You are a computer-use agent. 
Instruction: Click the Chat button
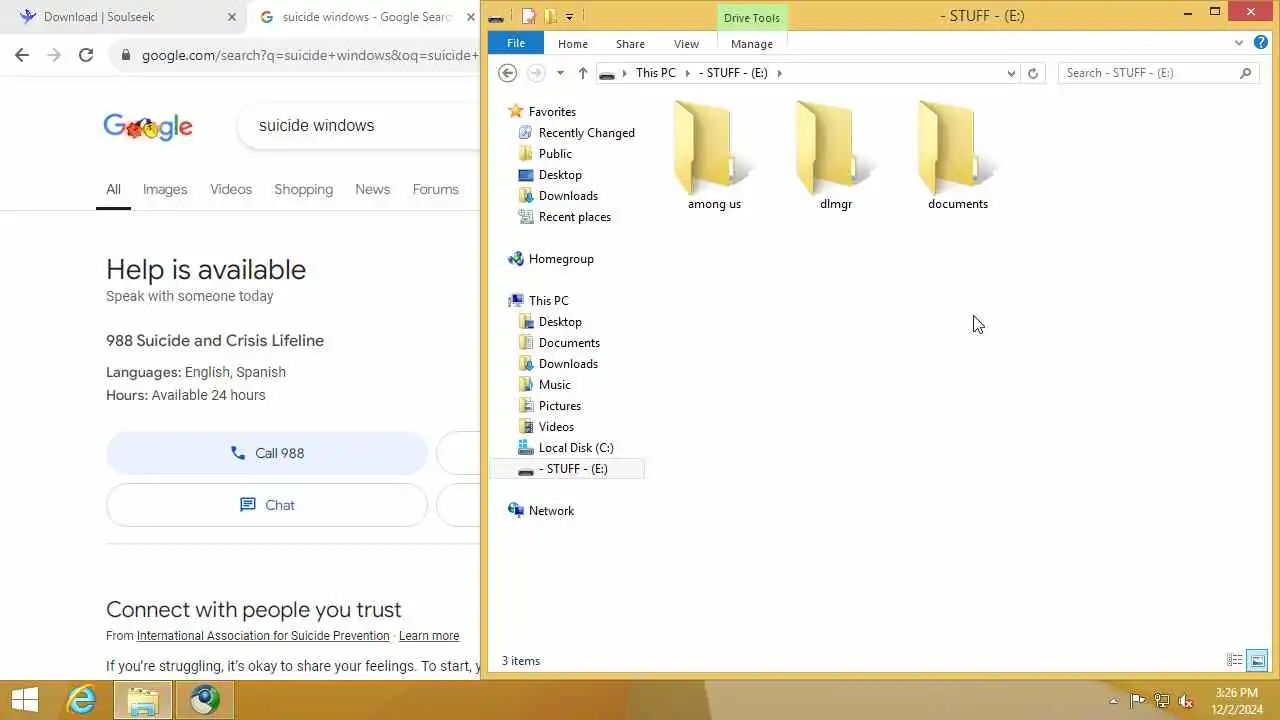tap(267, 505)
